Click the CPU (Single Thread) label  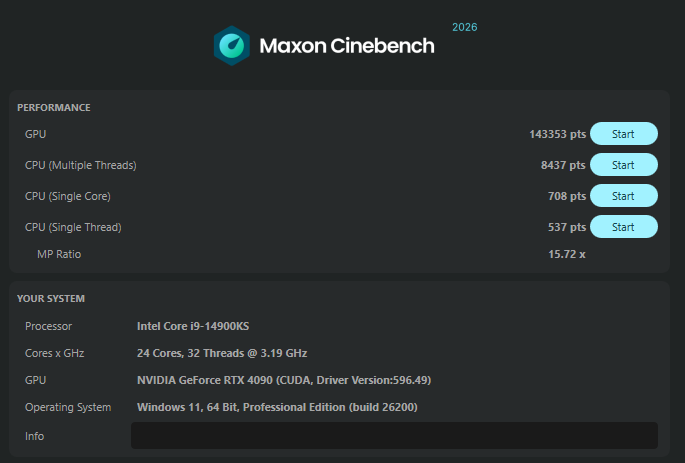pyautogui.click(x=73, y=227)
